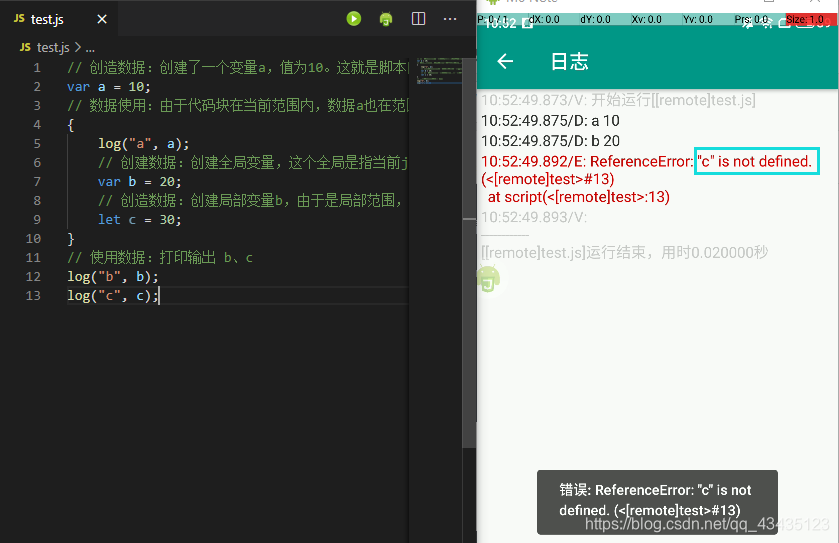The image size is (839, 543).
Task: Click the editor vertical scrollbar
Action: (469, 251)
